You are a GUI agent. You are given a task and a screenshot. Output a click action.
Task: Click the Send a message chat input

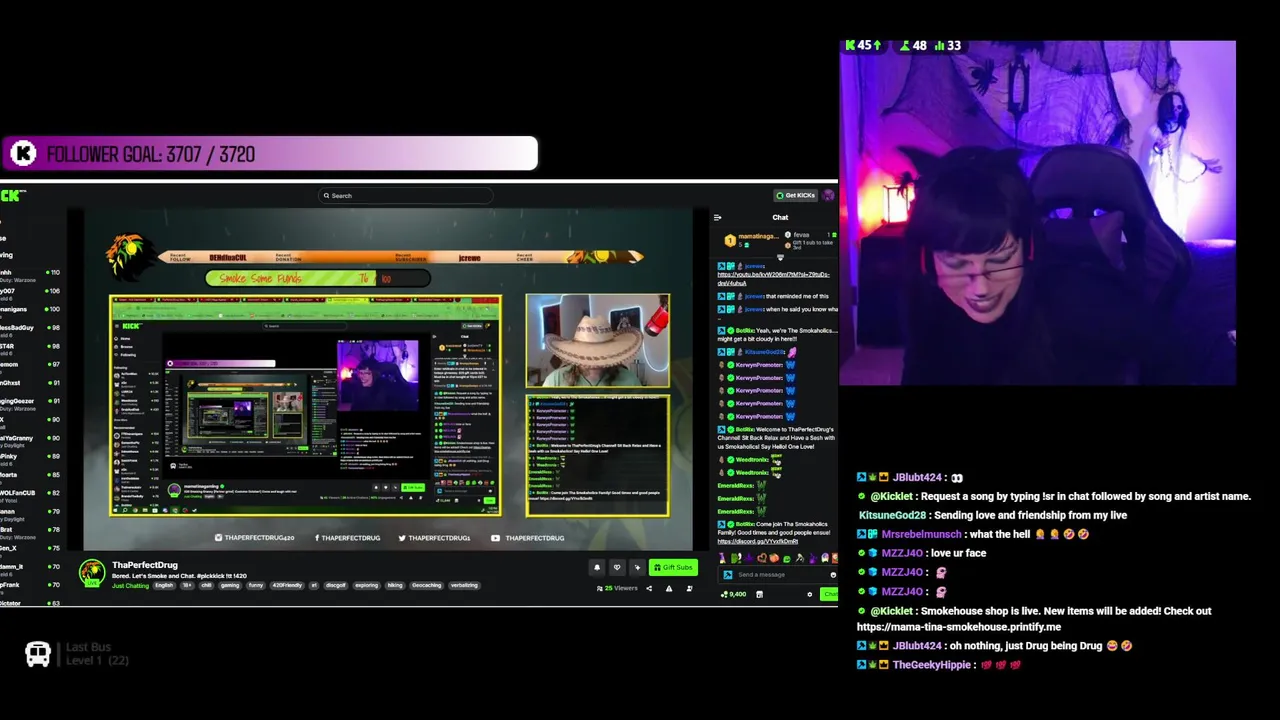(779, 574)
